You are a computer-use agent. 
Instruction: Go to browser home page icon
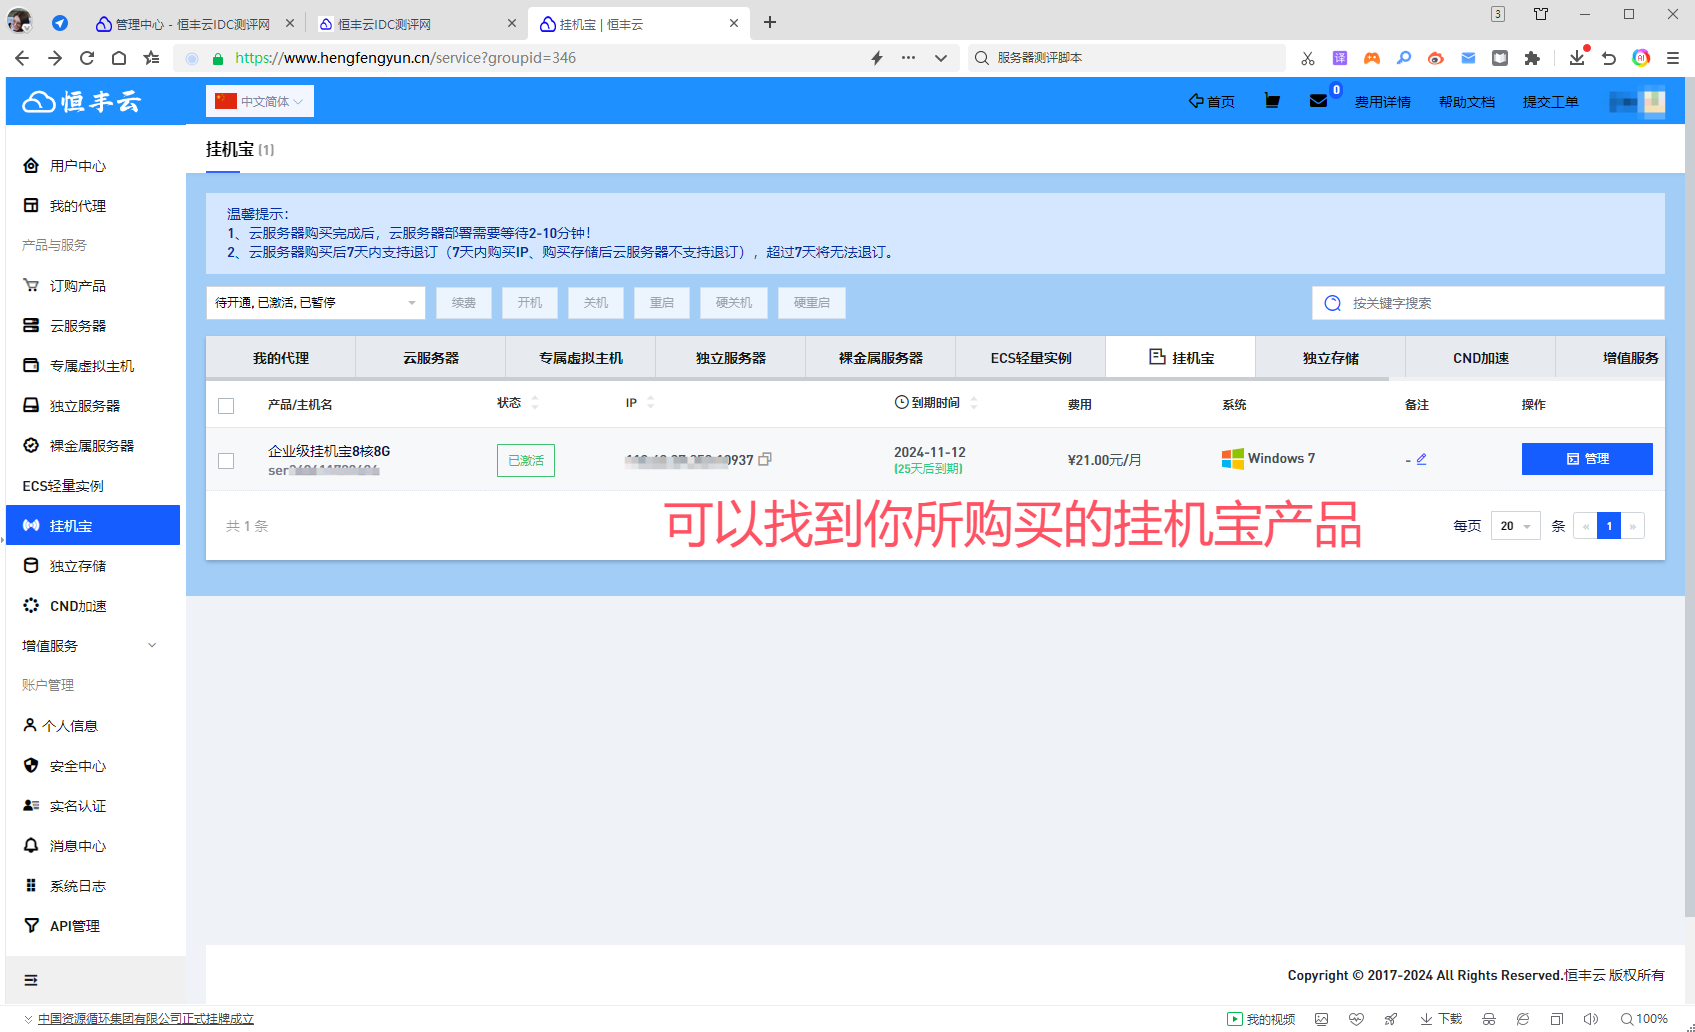point(119,58)
